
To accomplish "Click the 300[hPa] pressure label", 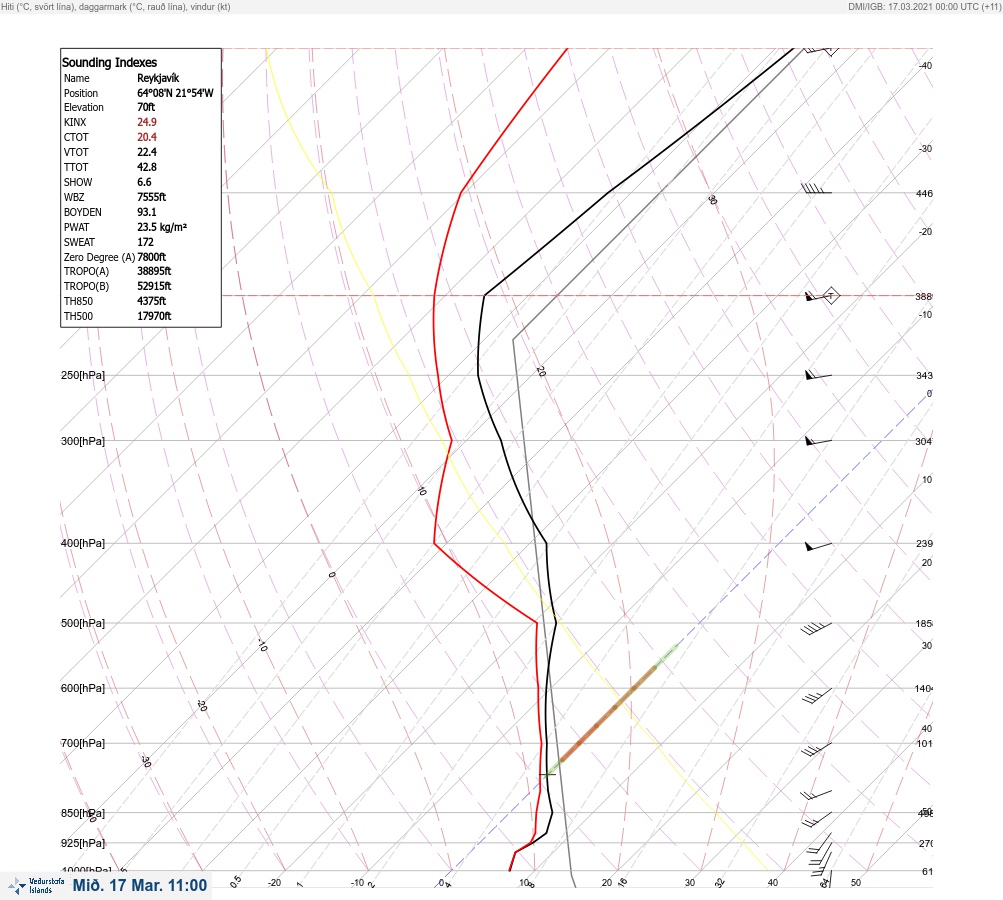I will tap(83, 441).
